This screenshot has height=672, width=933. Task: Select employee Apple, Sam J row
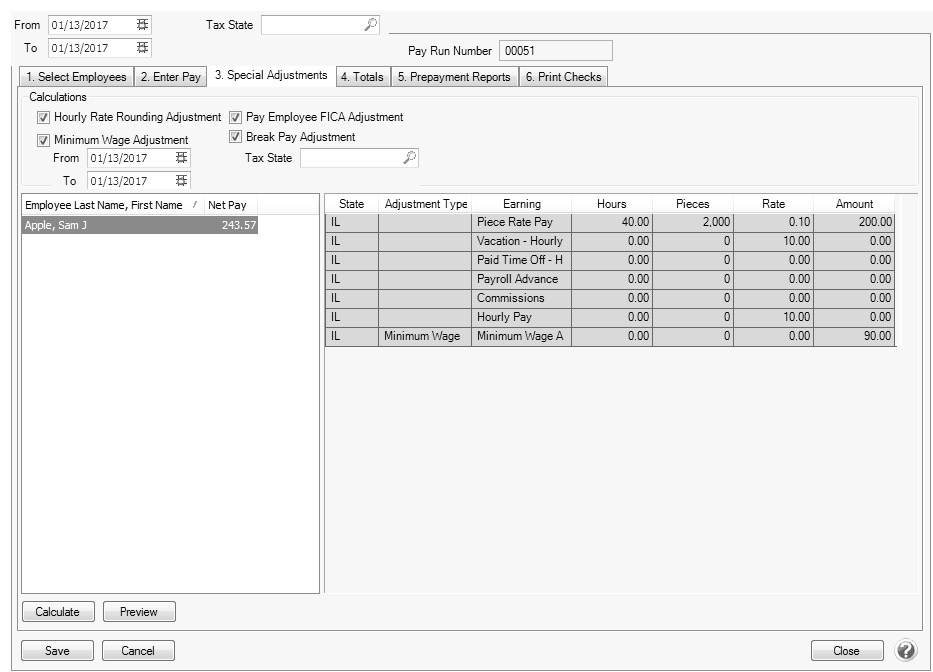tap(140, 226)
